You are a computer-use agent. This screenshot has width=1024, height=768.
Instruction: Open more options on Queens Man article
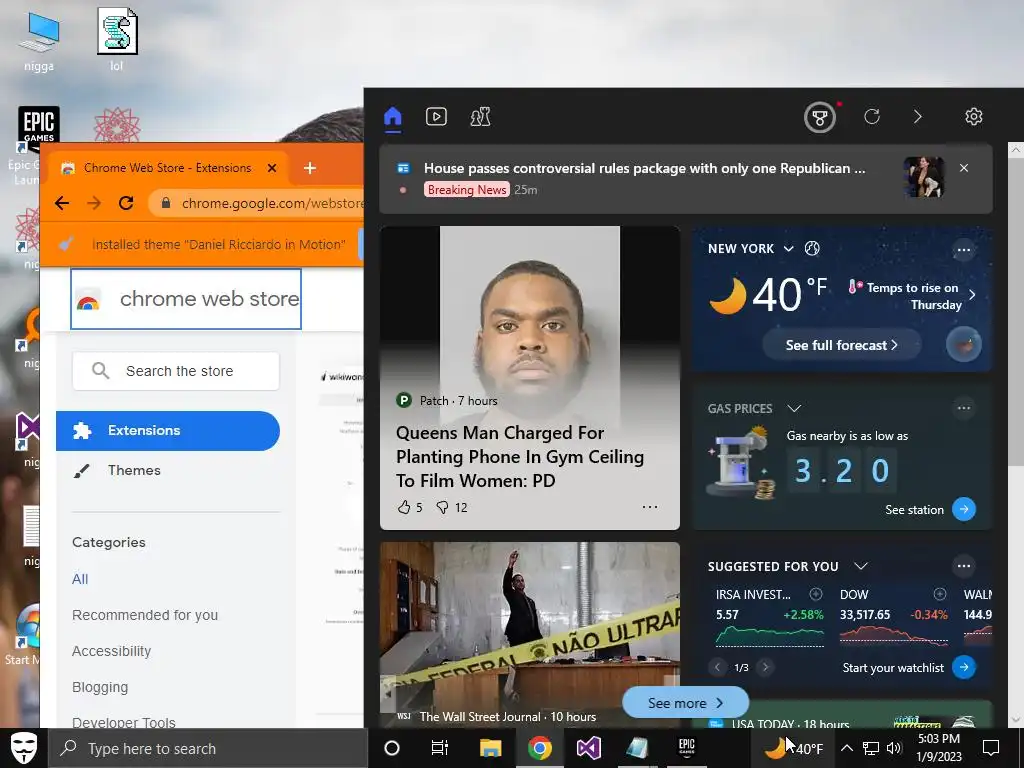pyautogui.click(x=650, y=507)
